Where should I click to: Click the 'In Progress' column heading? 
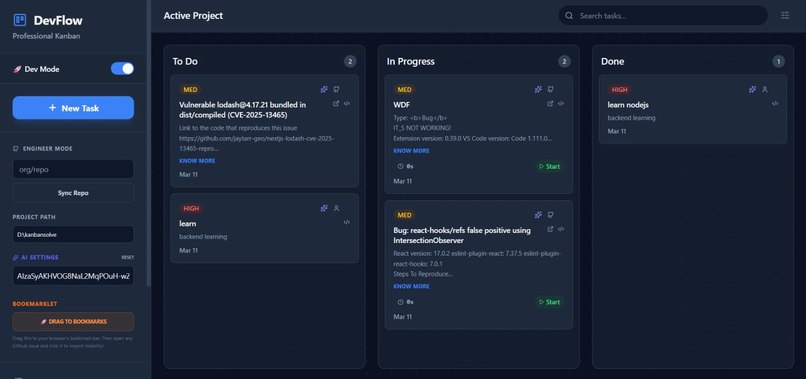pyautogui.click(x=411, y=61)
